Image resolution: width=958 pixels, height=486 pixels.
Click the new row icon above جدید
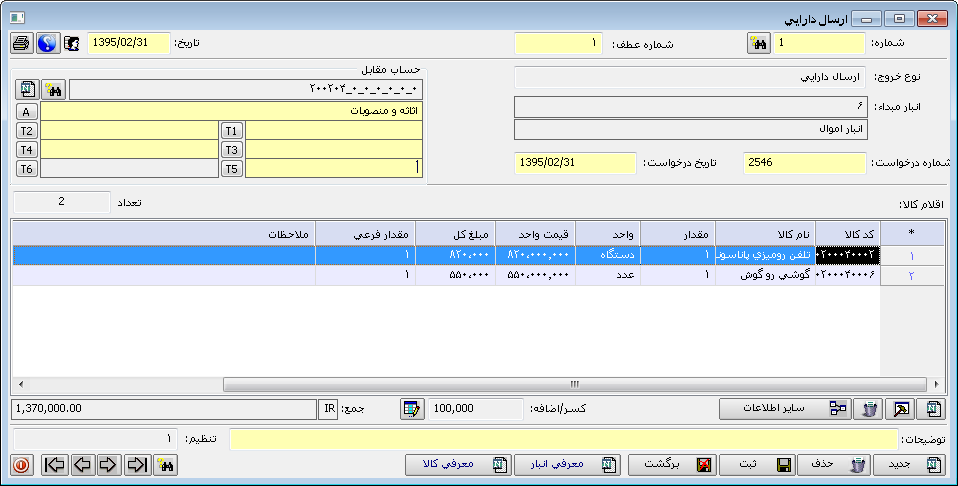[933, 409]
